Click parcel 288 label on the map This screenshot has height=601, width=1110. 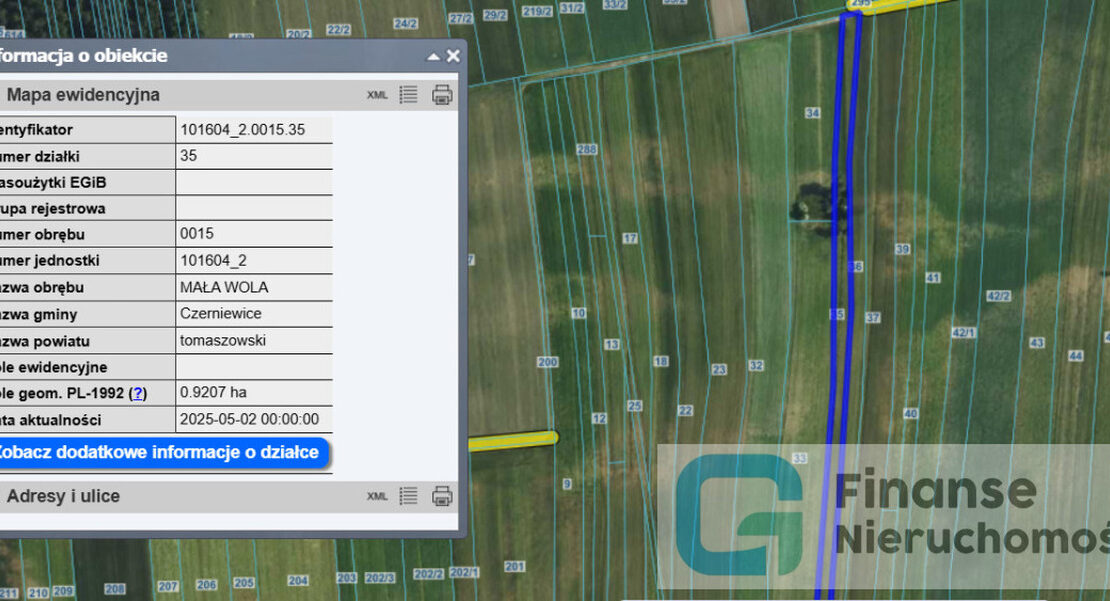(x=586, y=150)
